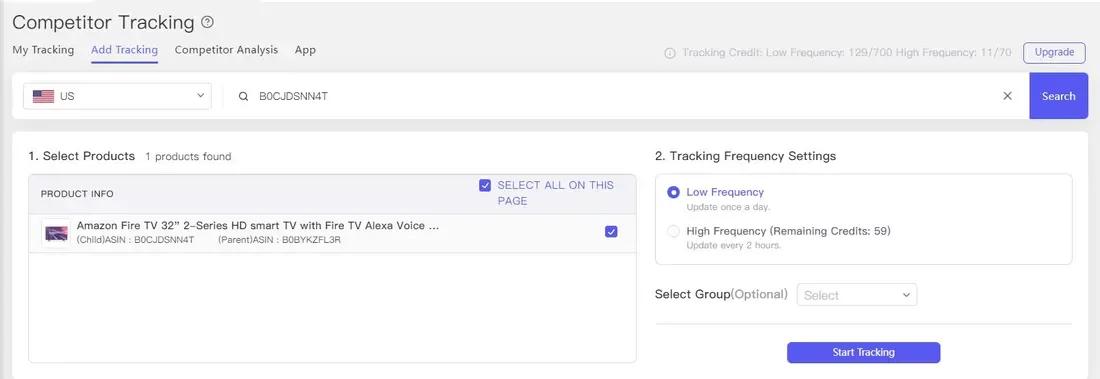The height and width of the screenshot is (379, 1100).
Task: Click the help icon beside Competitor Tracking
Action: click(x=207, y=22)
